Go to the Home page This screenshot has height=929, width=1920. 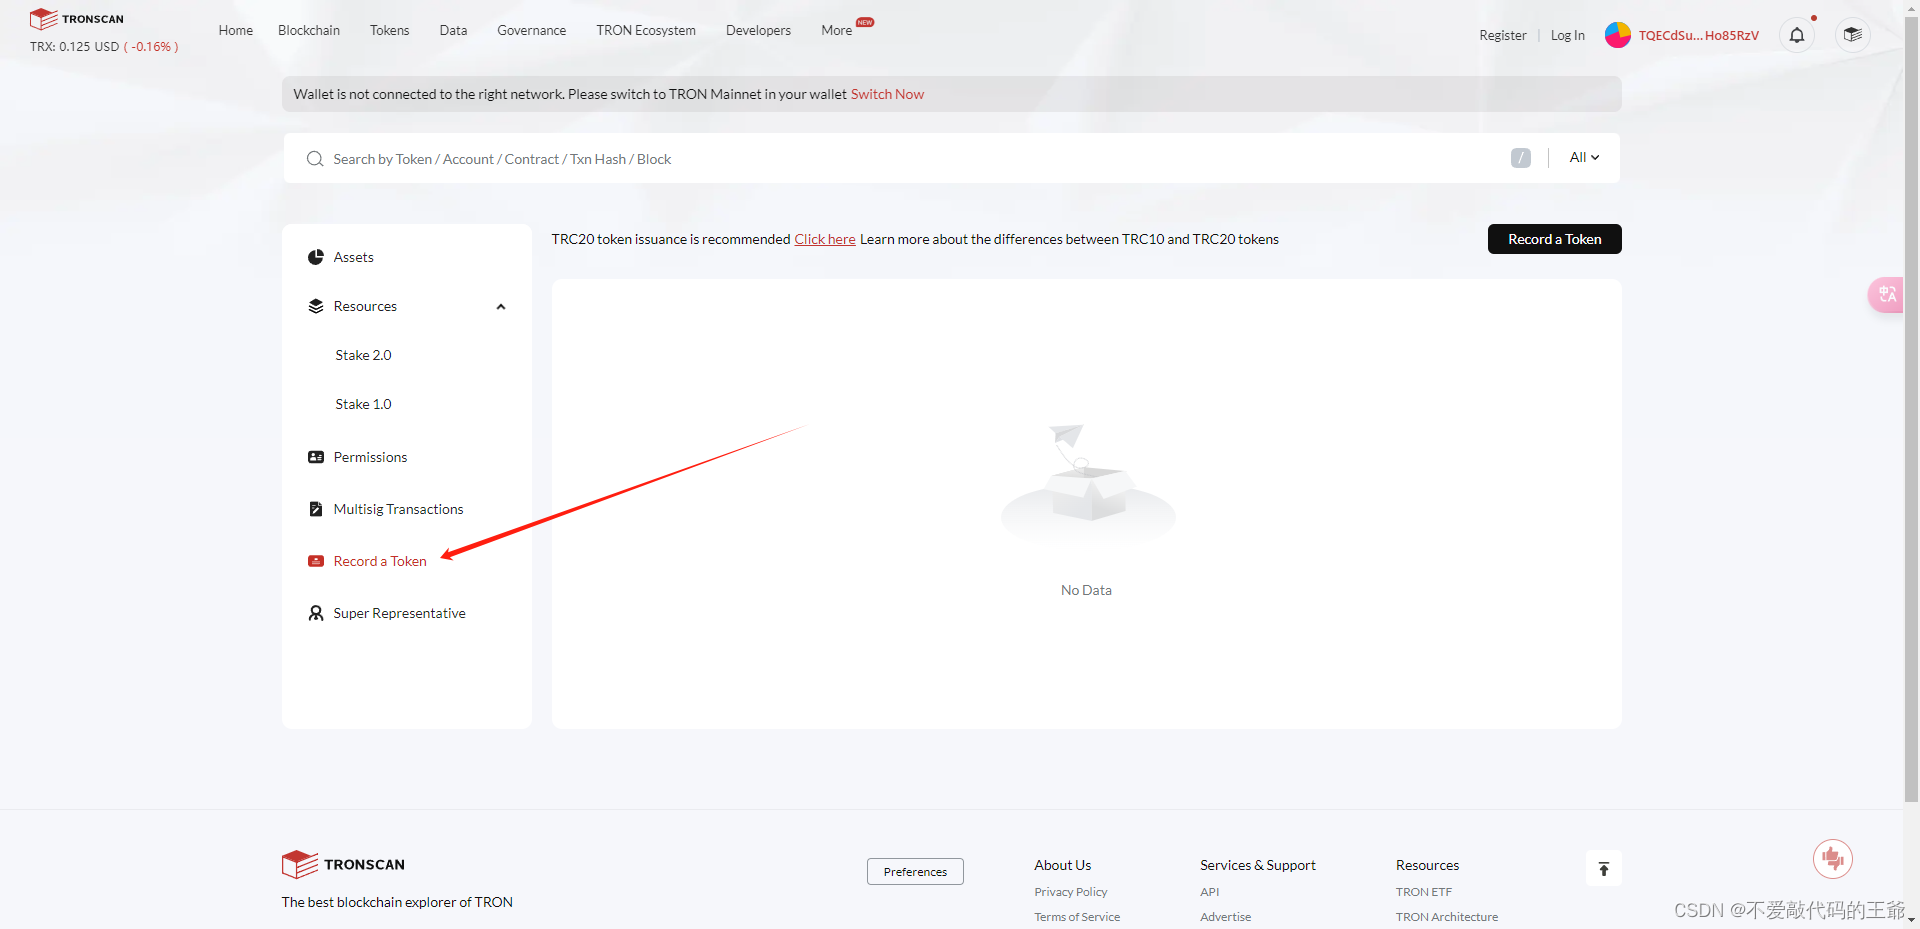(x=236, y=30)
